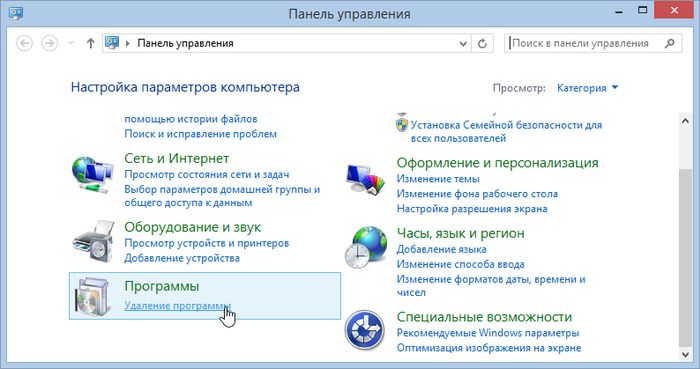Image resolution: width=700 pixels, height=369 pixels.
Task: Click Изменение способа ввода link
Action: coord(460,264)
